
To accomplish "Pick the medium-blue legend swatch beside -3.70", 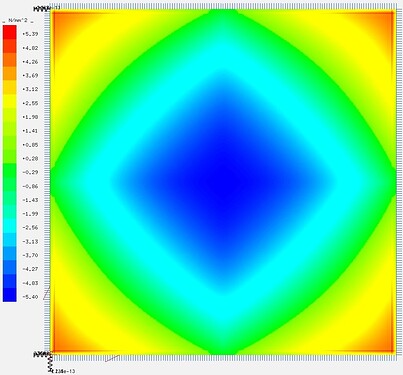I will tap(10, 254).
